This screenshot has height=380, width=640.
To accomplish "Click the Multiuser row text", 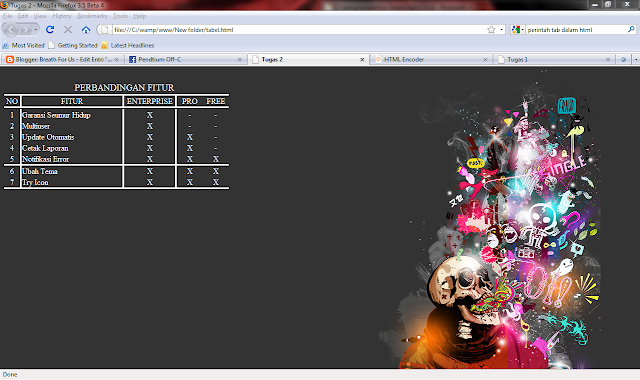I will [x=36, y=126].
